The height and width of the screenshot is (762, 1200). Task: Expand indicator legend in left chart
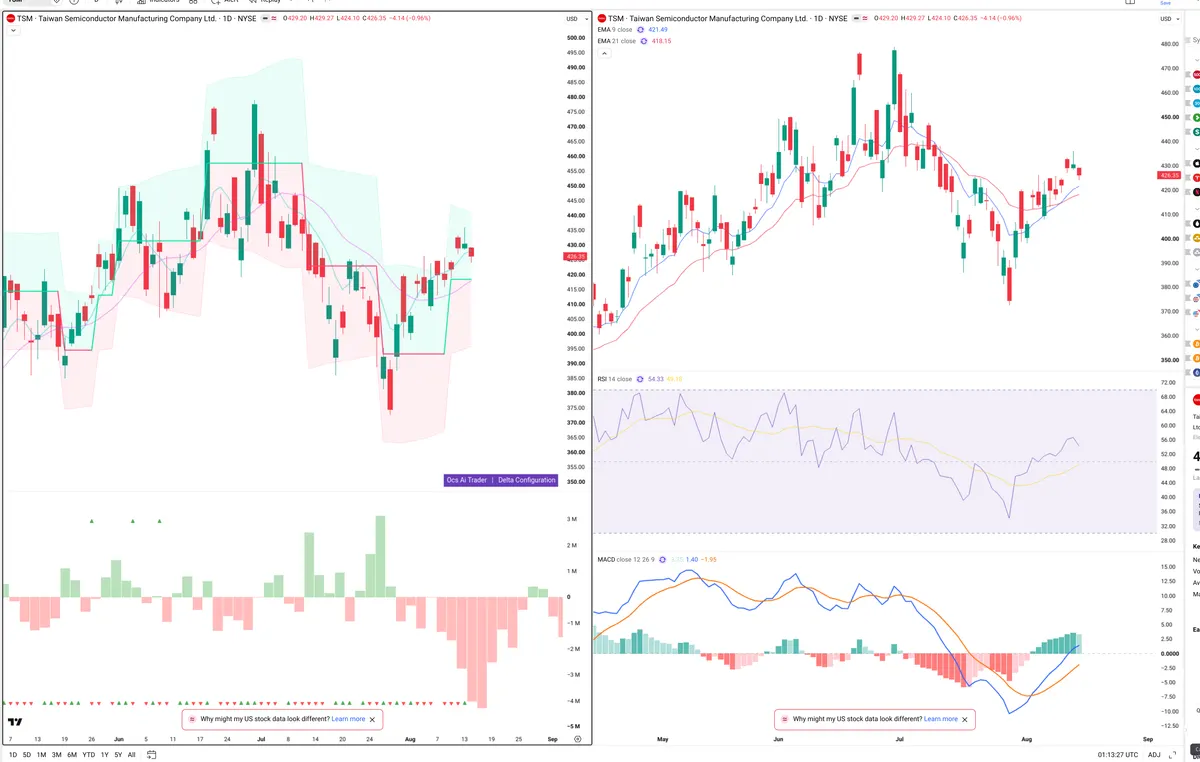click(x=13, y=31)
